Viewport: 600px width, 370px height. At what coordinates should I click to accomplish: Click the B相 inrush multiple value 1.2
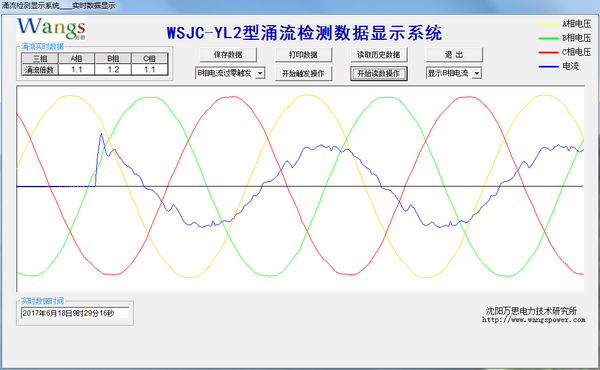[x=113, y=70]
